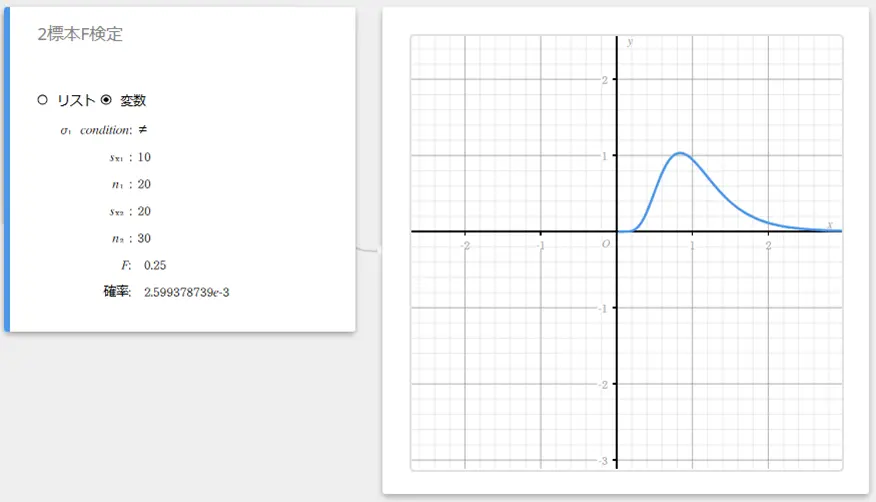Click the 2標本F検定 panel title

tap(80, 34)
